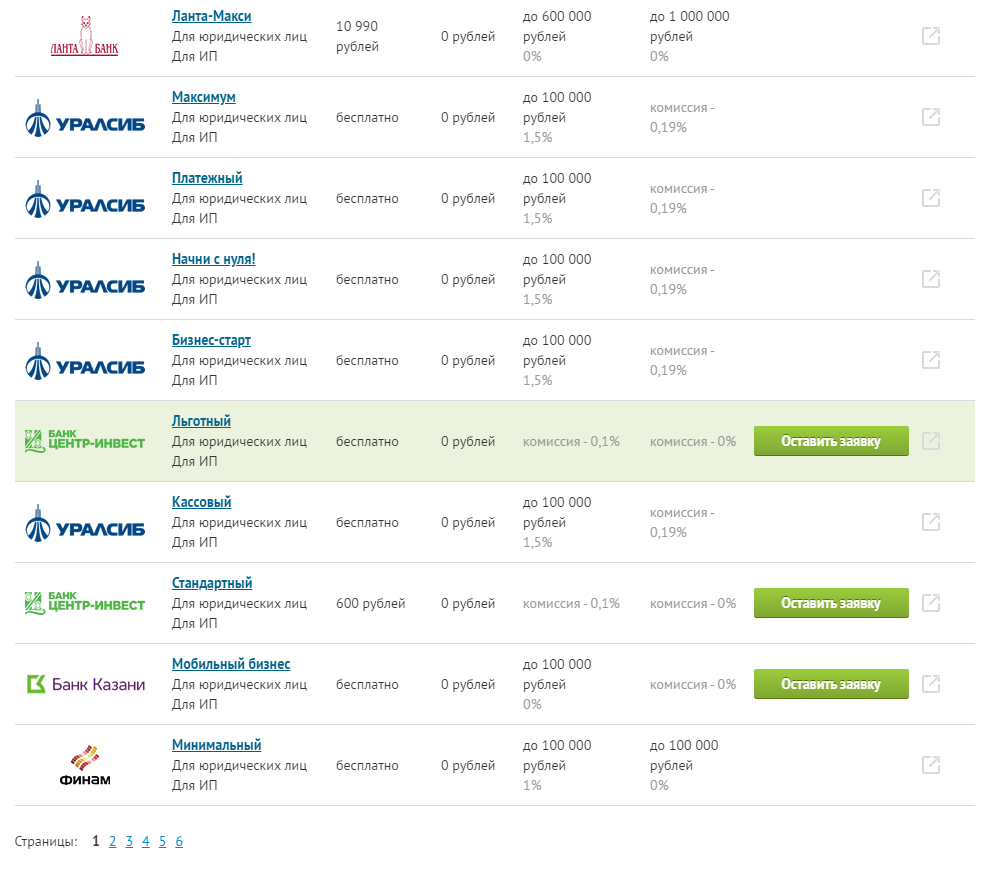Image resolution: width=984 pixels, height=874 pixels.
Task: Open the Кассовый tariff link
Action: [x=201, y=502]
